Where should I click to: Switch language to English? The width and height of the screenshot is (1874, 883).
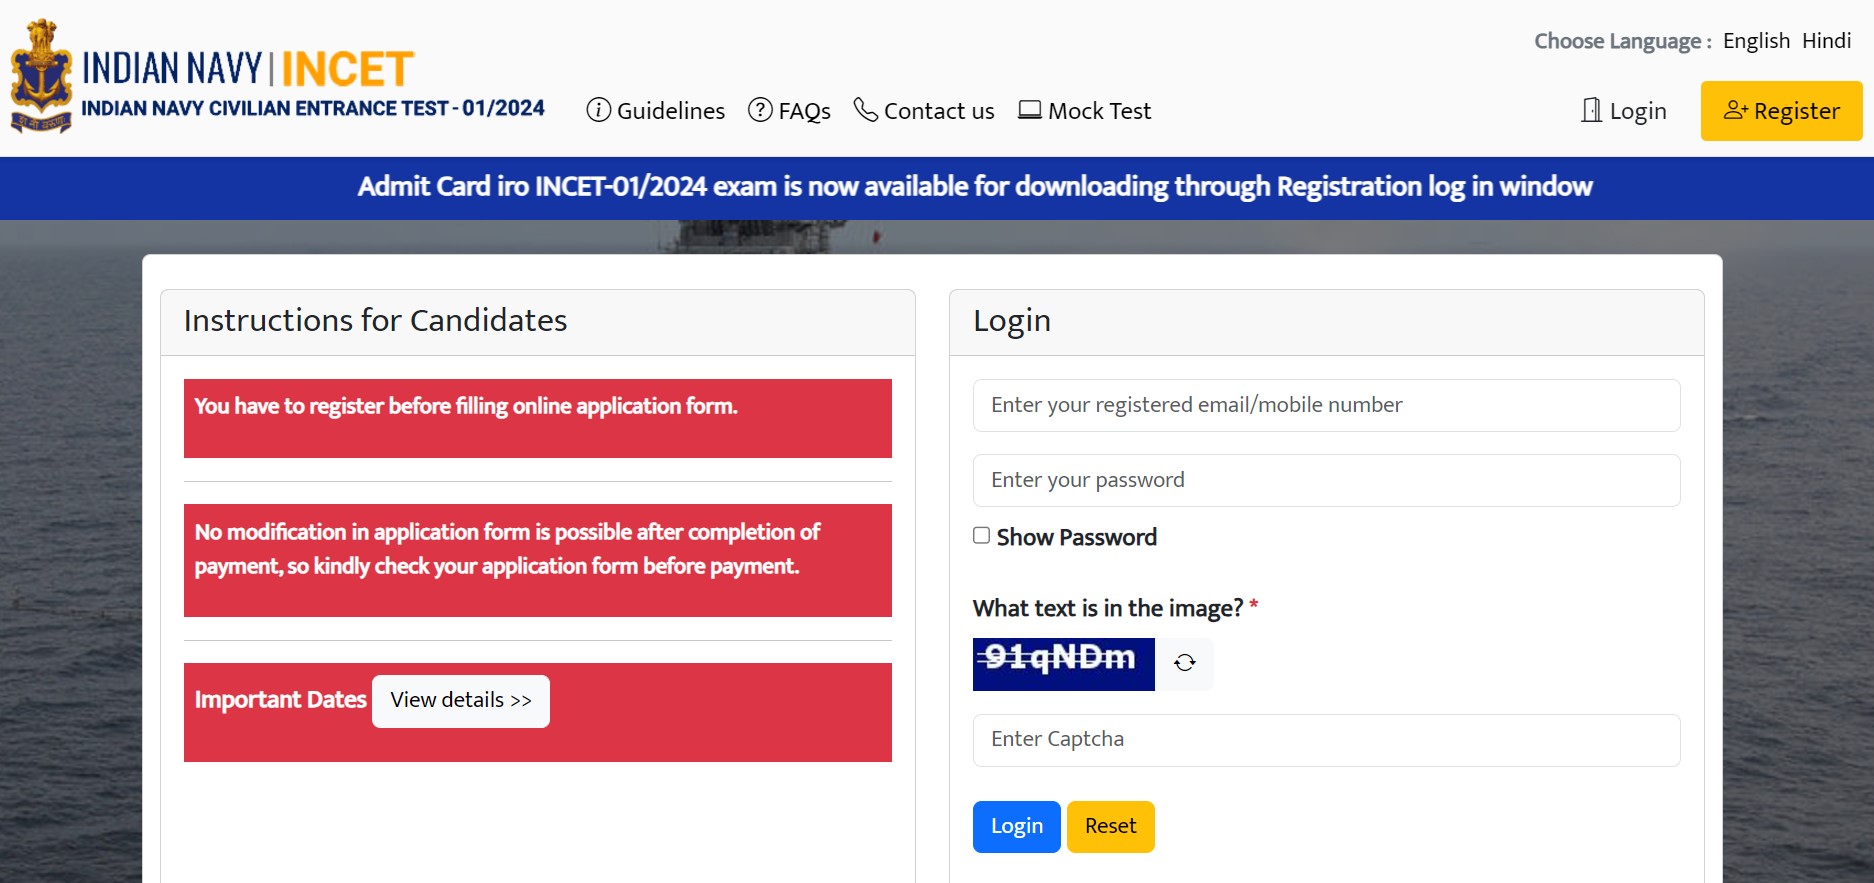pyautogui.click(x=1756, y=41)
